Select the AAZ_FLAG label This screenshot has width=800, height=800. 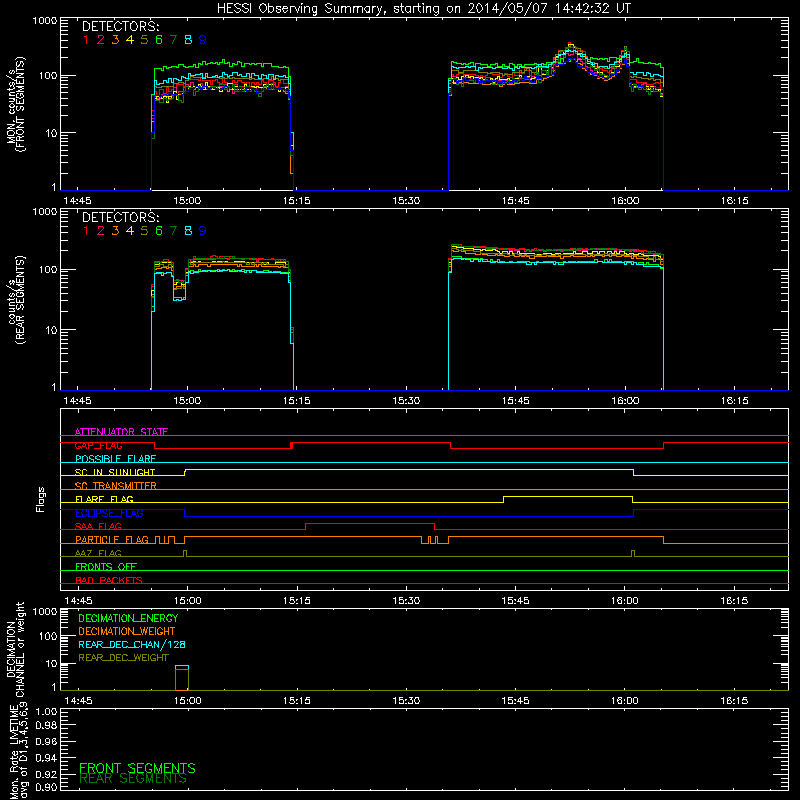pyautogui.click(x=98, y=554)
